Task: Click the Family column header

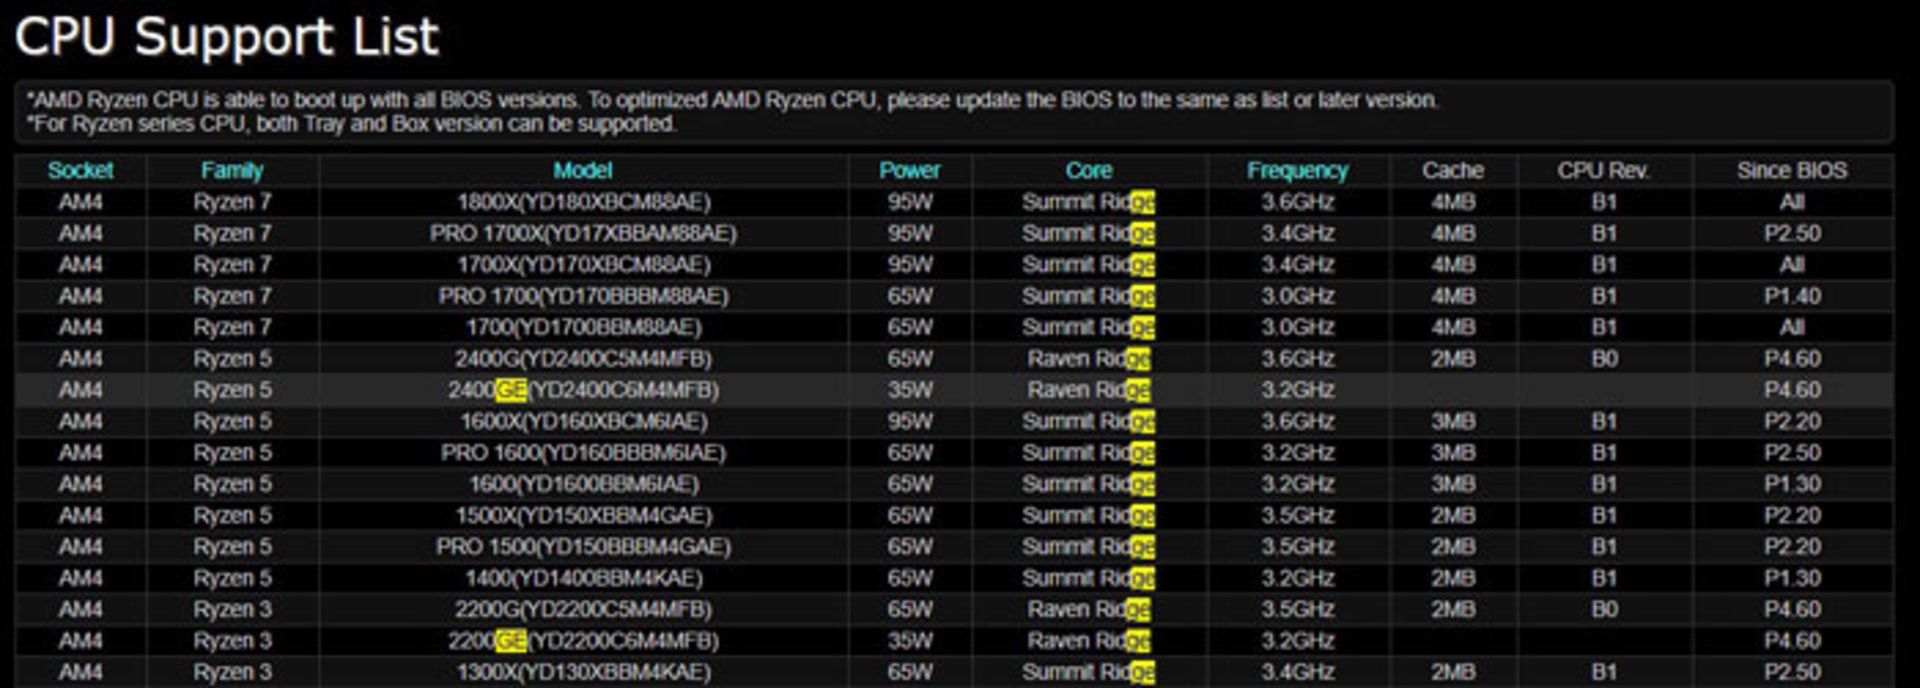Action: point(232,171)
